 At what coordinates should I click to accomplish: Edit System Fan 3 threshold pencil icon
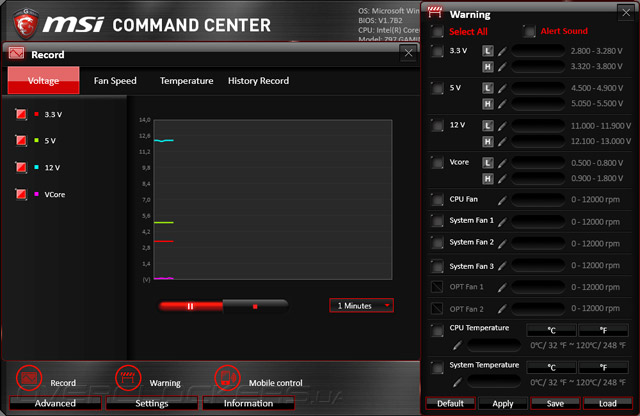click(502, 265)
